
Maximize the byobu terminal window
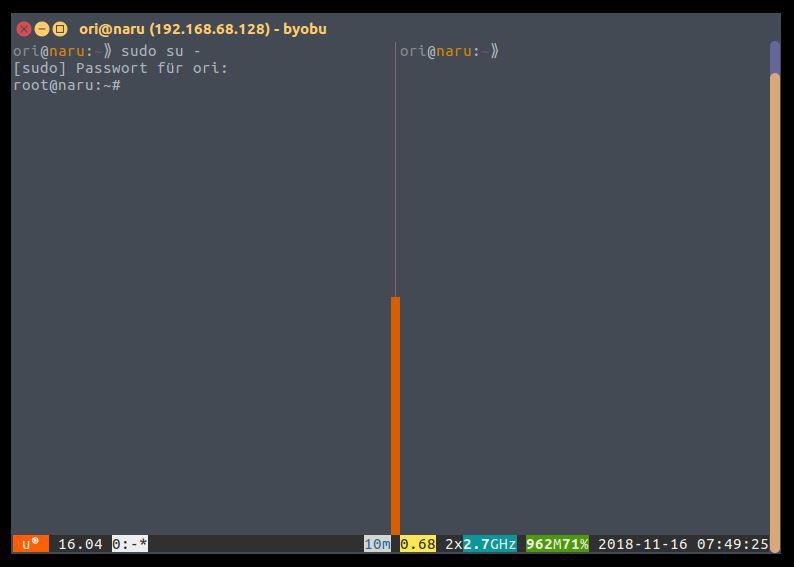60,29
